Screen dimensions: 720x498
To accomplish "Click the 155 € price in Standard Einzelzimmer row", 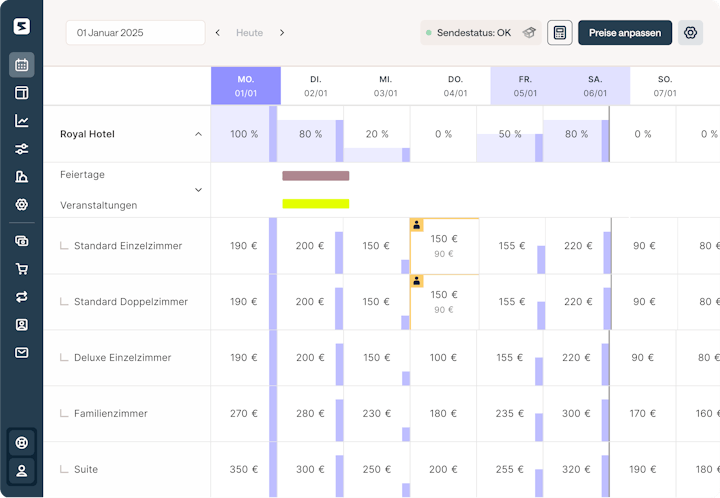I will click(x=512, y=246).
